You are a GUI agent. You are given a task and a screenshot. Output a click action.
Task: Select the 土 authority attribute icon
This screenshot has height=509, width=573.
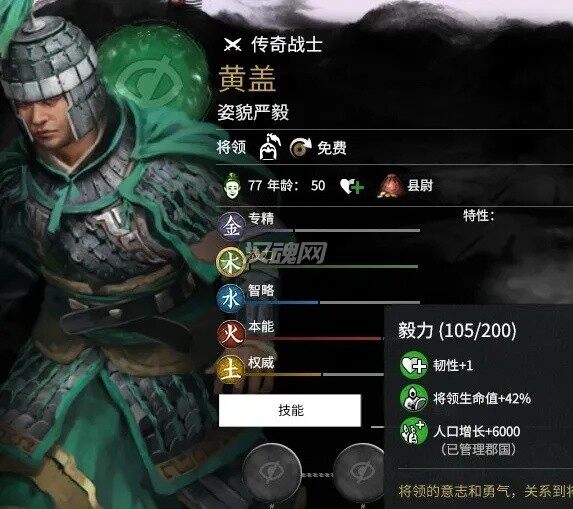[x=231, y=370]
